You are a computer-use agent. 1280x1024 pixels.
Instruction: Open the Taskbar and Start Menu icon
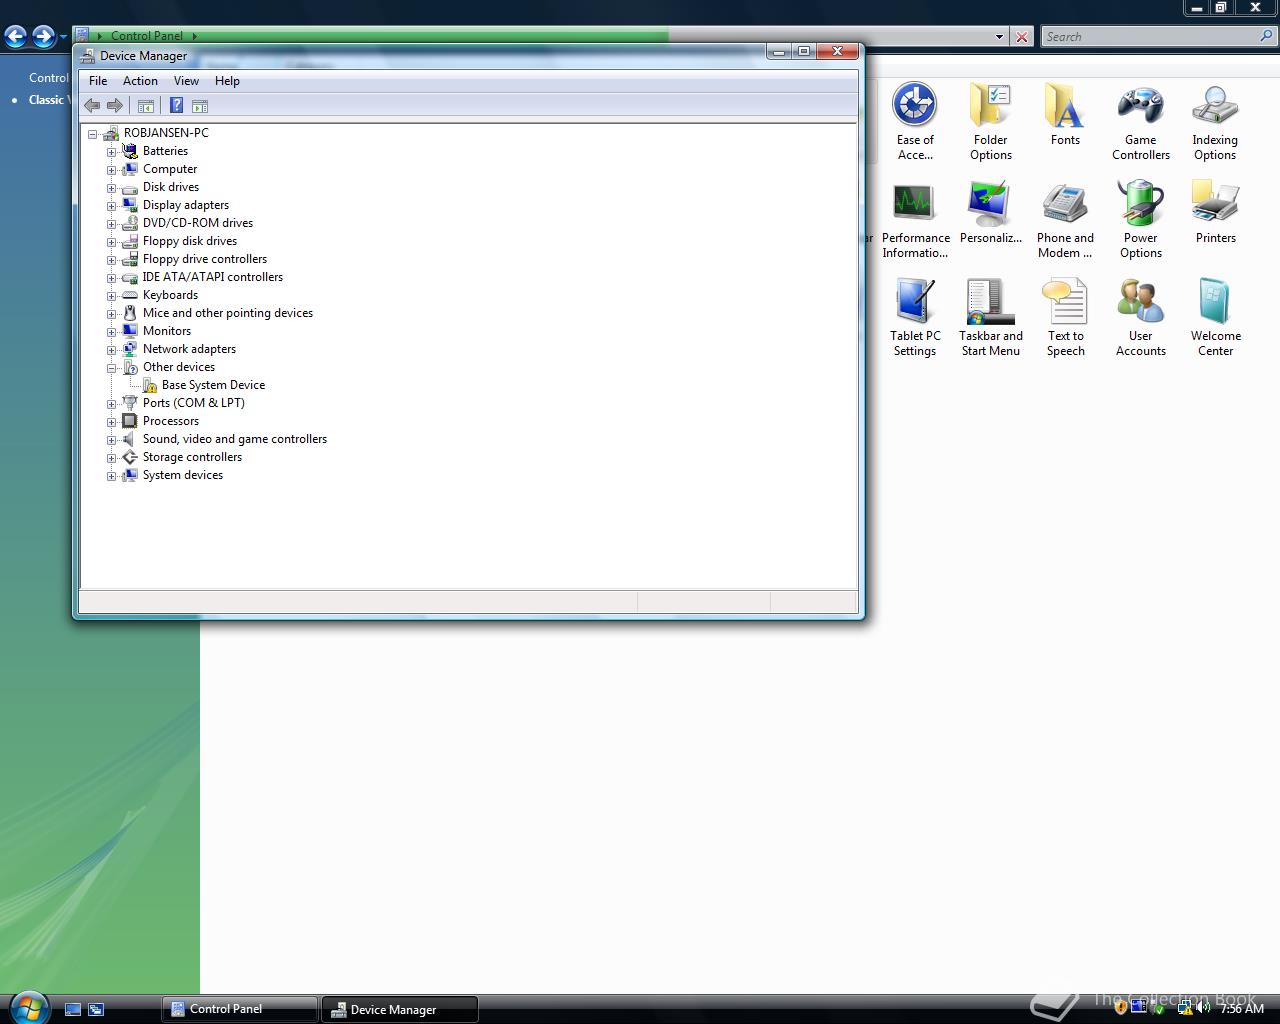tap(990, 318)
